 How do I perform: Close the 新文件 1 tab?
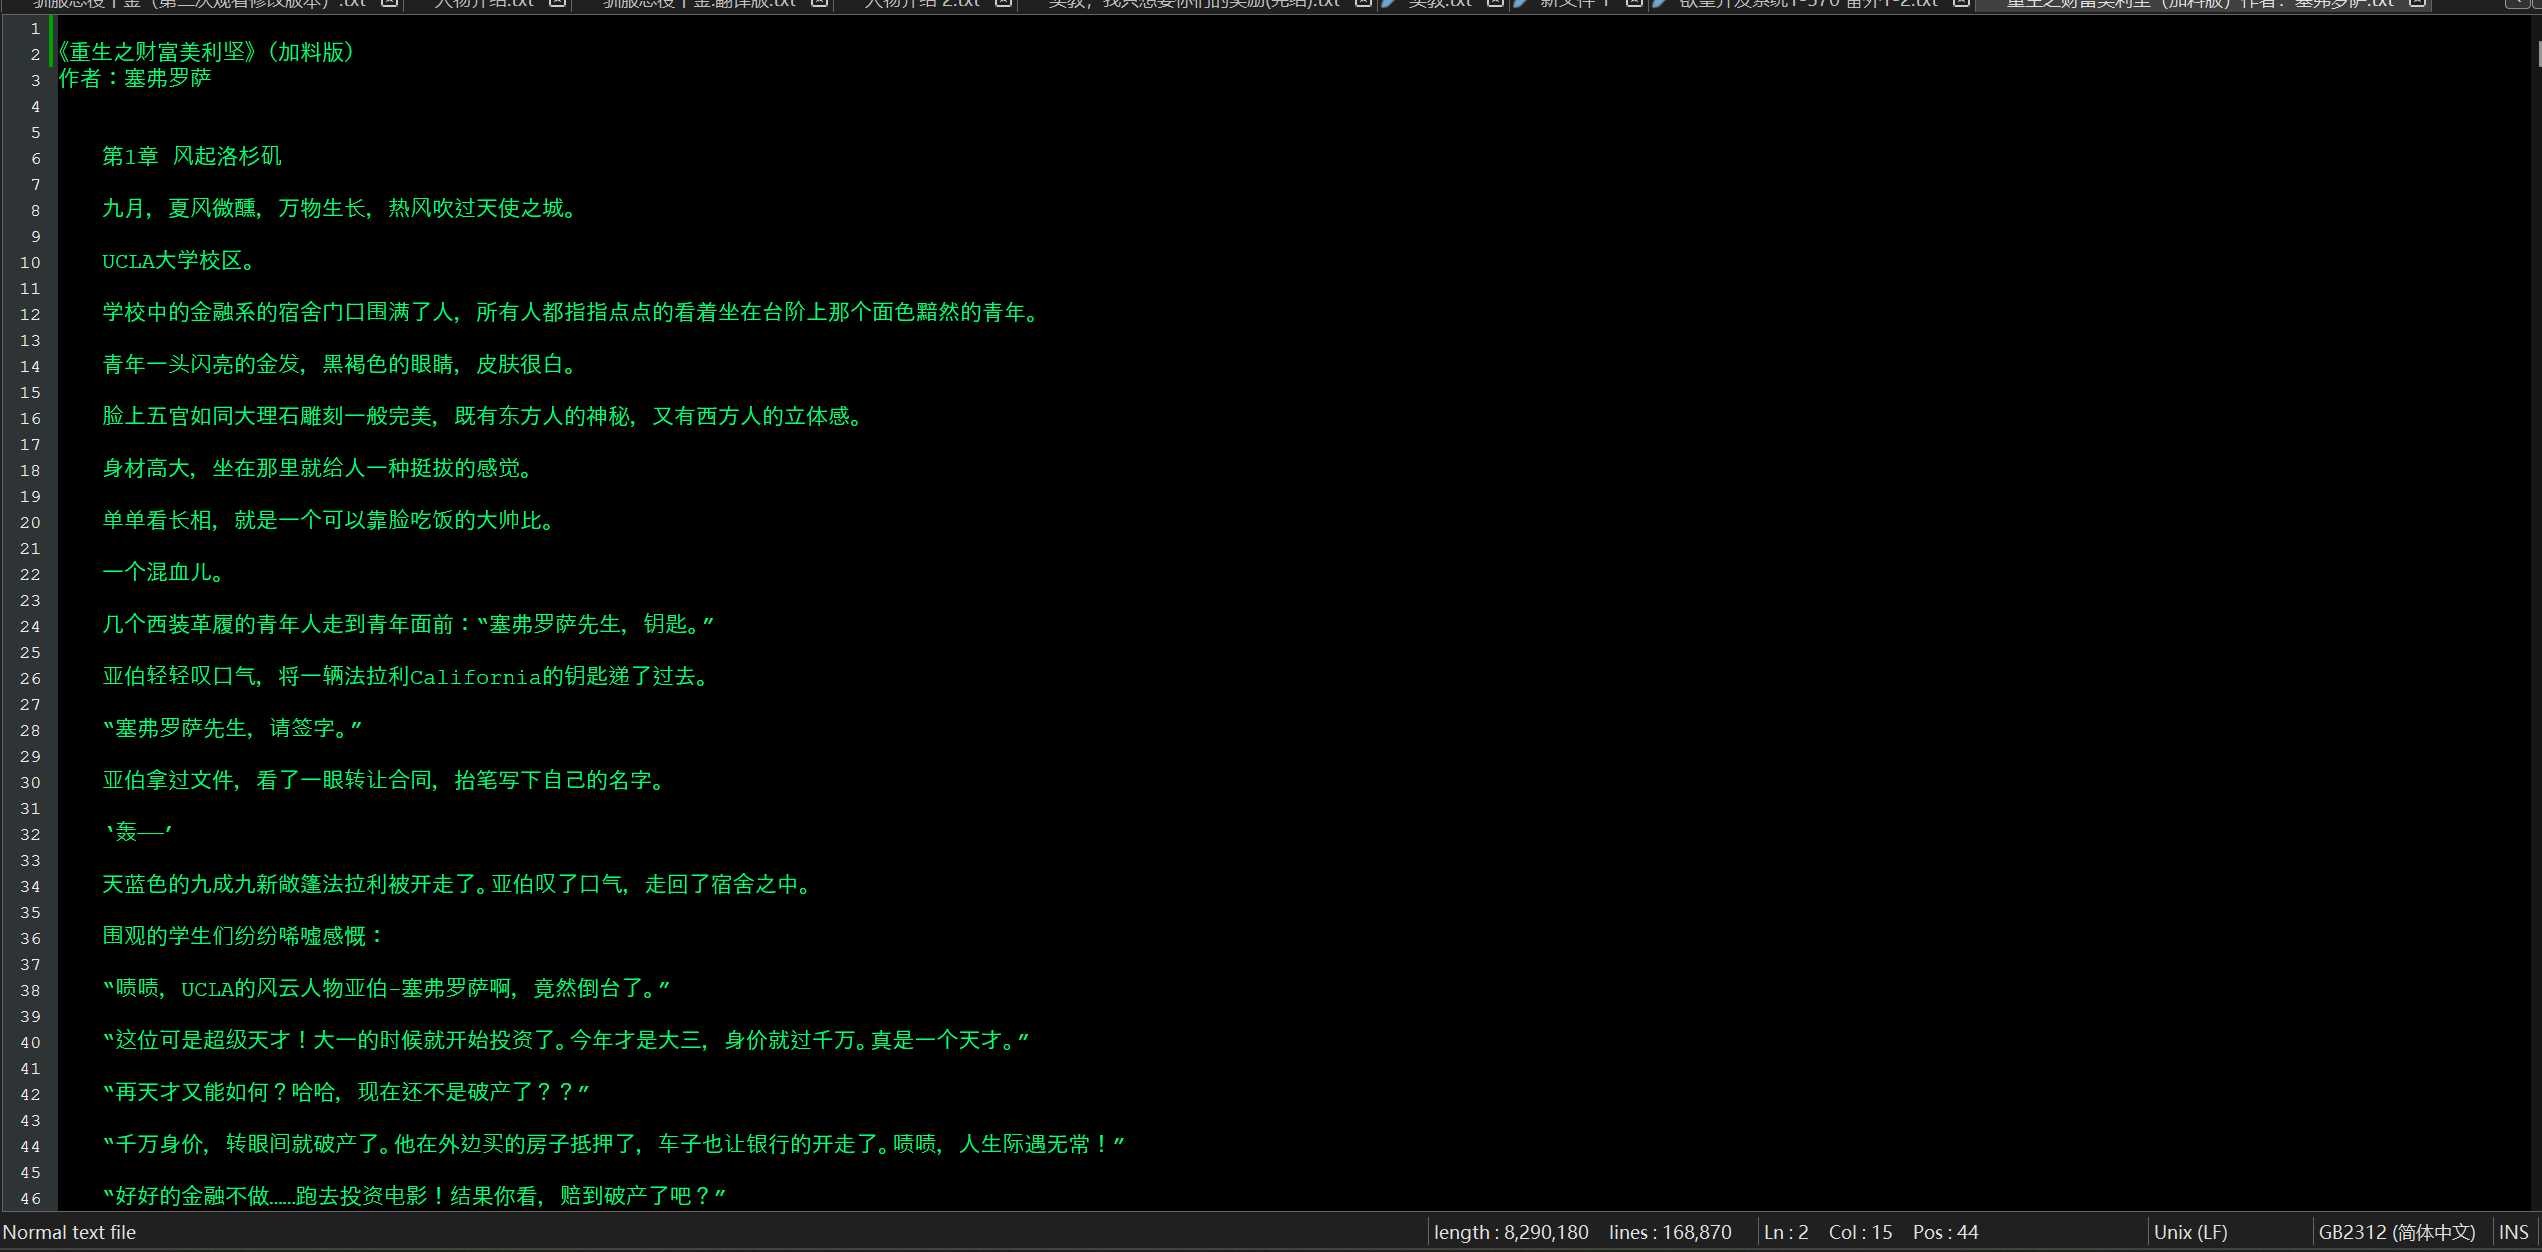click(1634, 4)
